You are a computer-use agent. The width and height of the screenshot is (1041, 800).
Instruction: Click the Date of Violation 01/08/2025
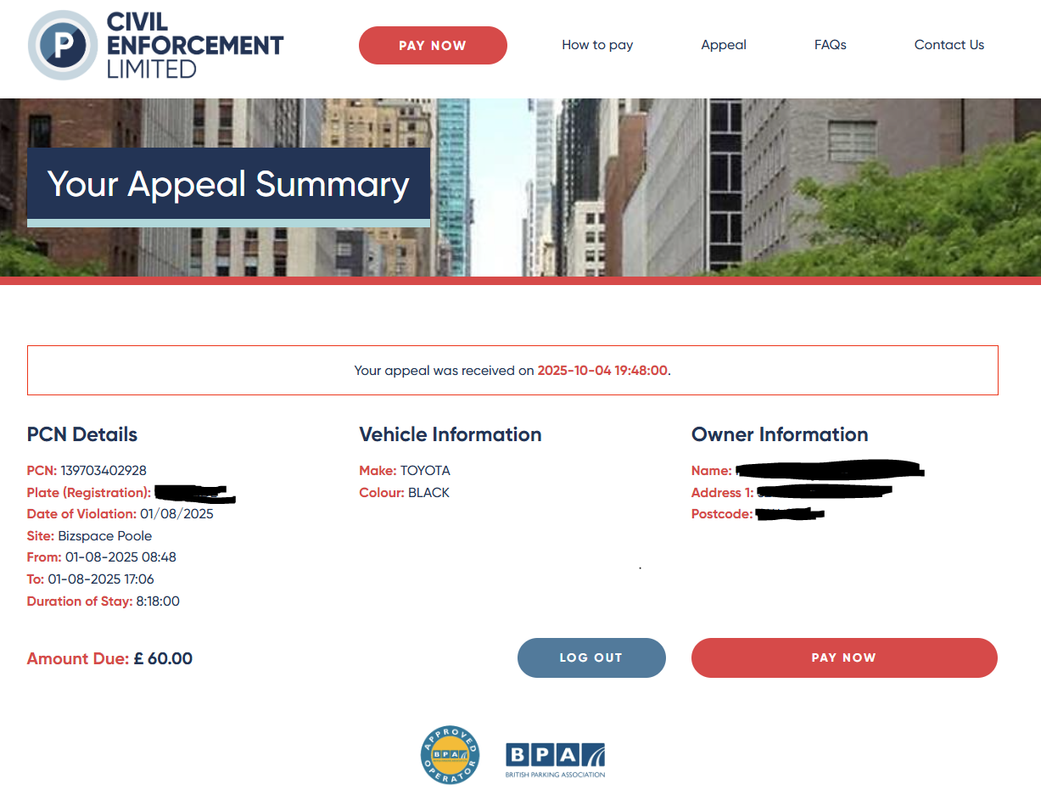177,514
